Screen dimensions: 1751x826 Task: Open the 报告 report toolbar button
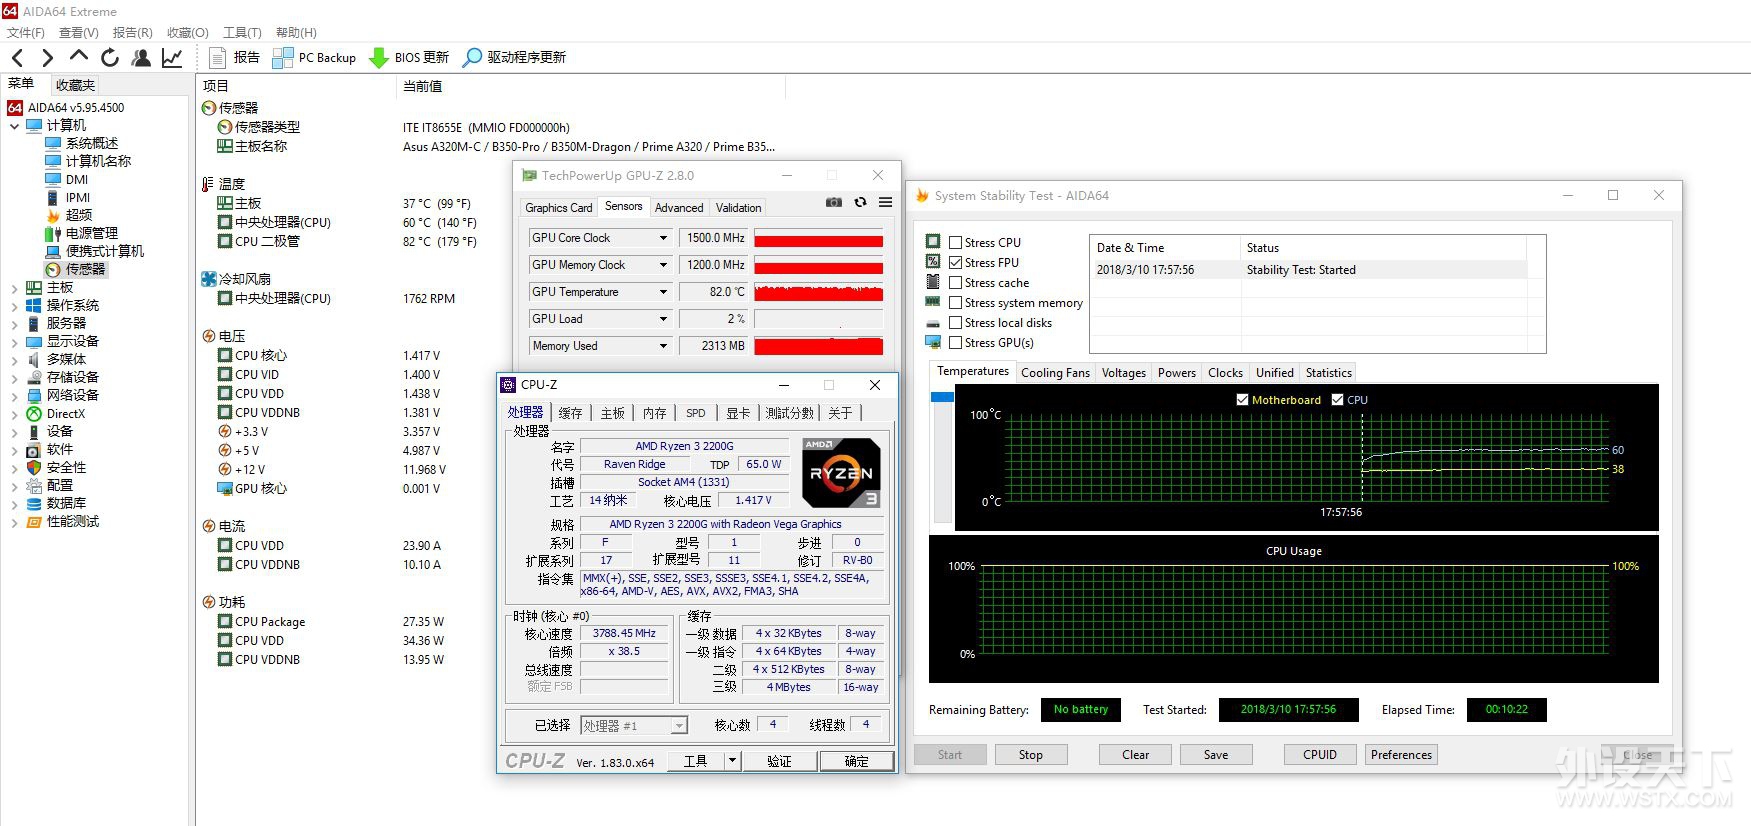pos(234,58)
